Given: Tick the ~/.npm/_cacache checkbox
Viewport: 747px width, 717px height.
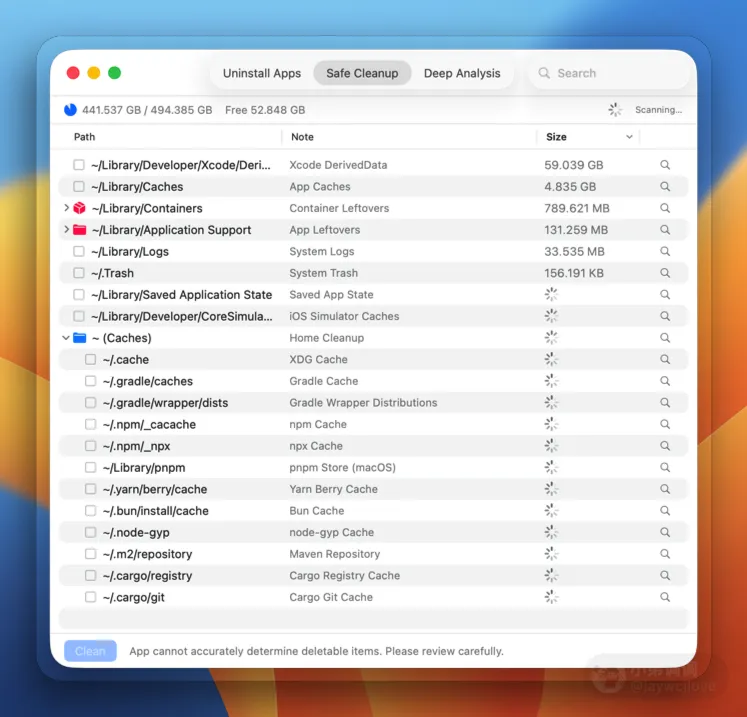Looking at the screenshot, I should (90, 424).
